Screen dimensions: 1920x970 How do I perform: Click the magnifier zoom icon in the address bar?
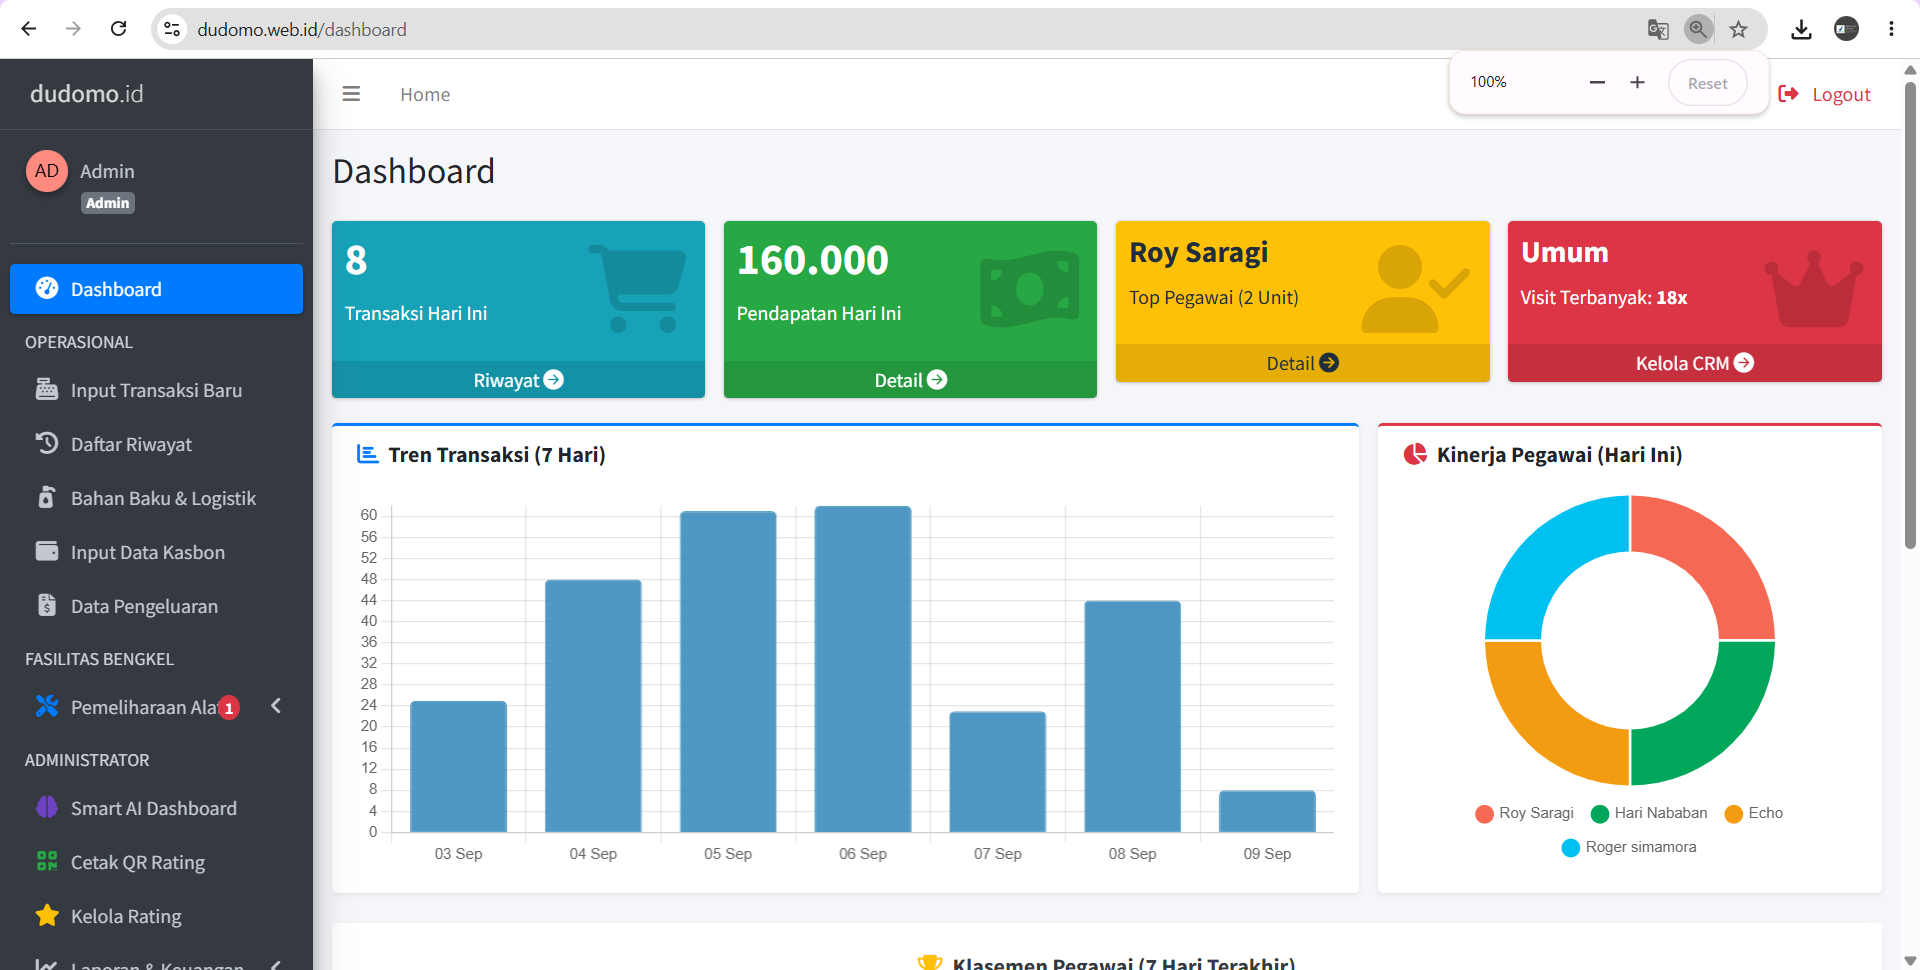[x=1698, y=29]
